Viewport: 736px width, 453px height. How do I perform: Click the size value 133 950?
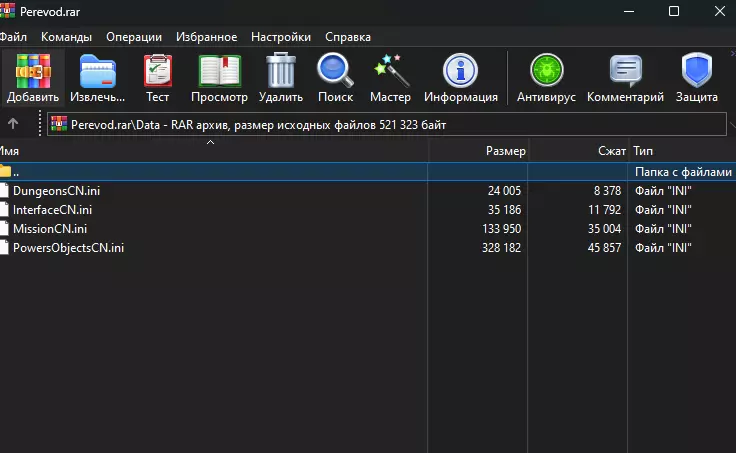501,229
